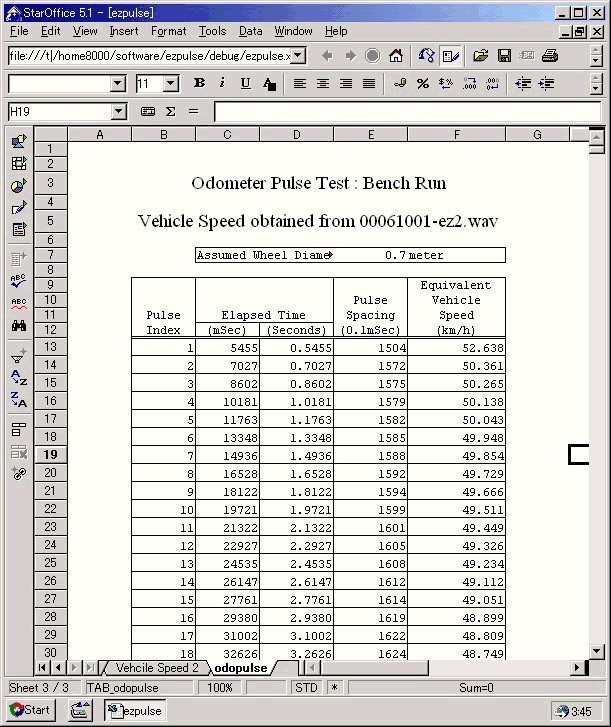Screen dimensions: 611x727
Task: Center text horizontally
Action: pyautogui.click(x=323, y=83)
